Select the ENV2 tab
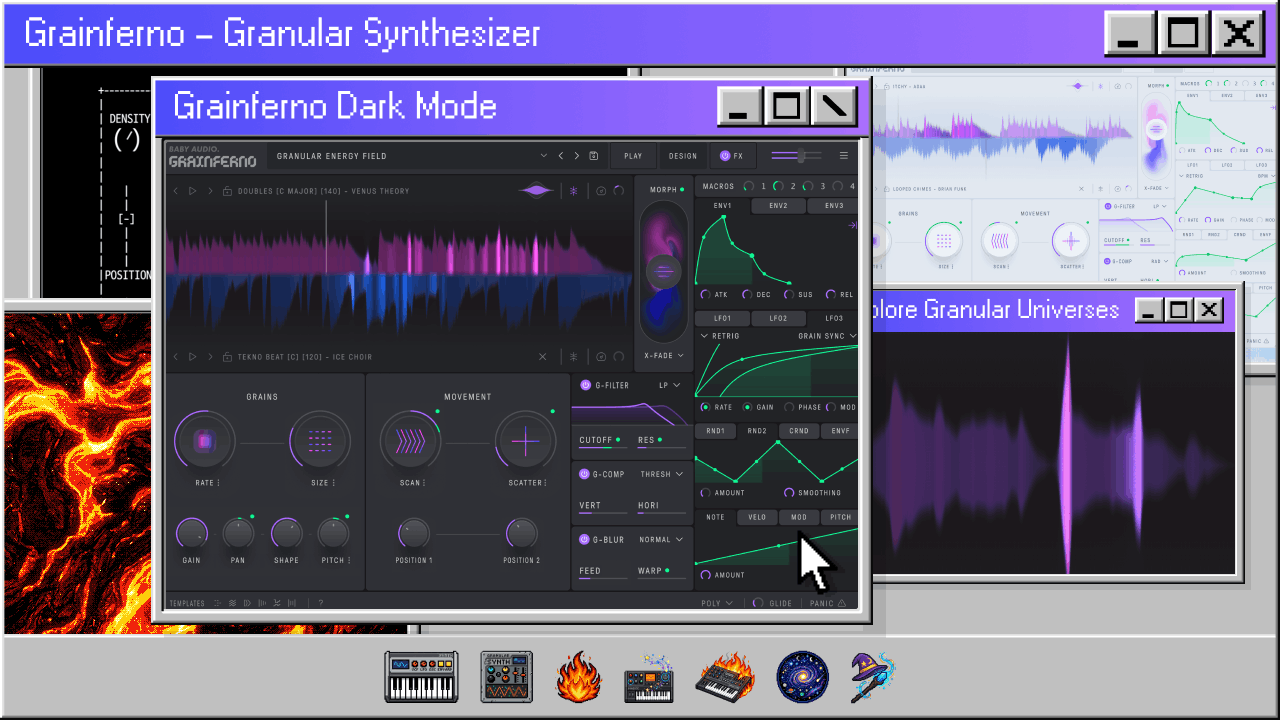This screenshot has height=720, width=1280. coord(778,206)
